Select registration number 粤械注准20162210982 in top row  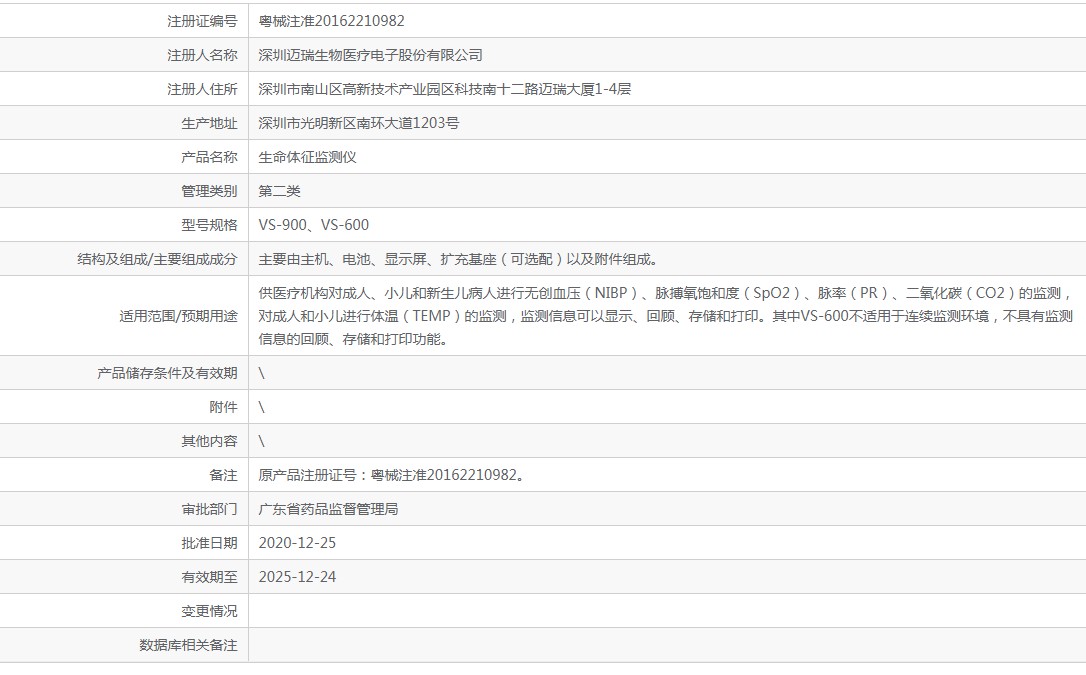point(332,21)
